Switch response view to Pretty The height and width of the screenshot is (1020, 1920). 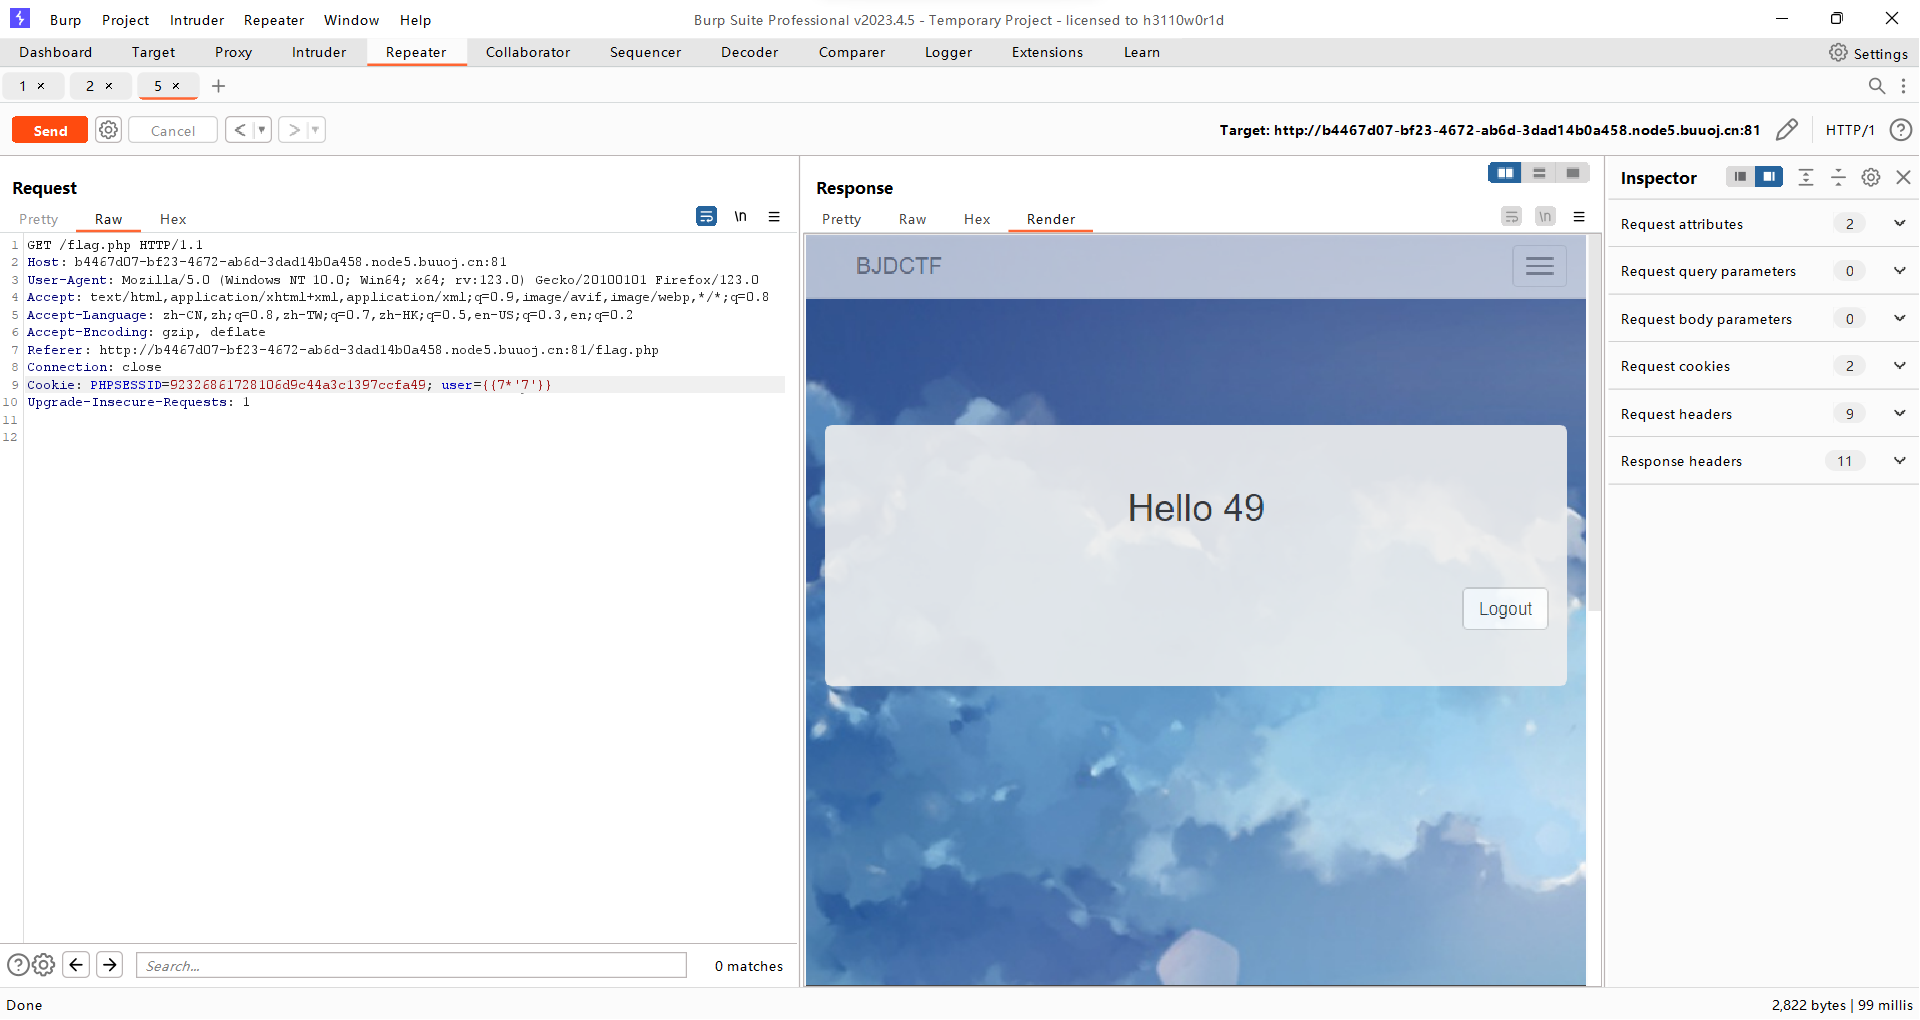coord(841,219)
